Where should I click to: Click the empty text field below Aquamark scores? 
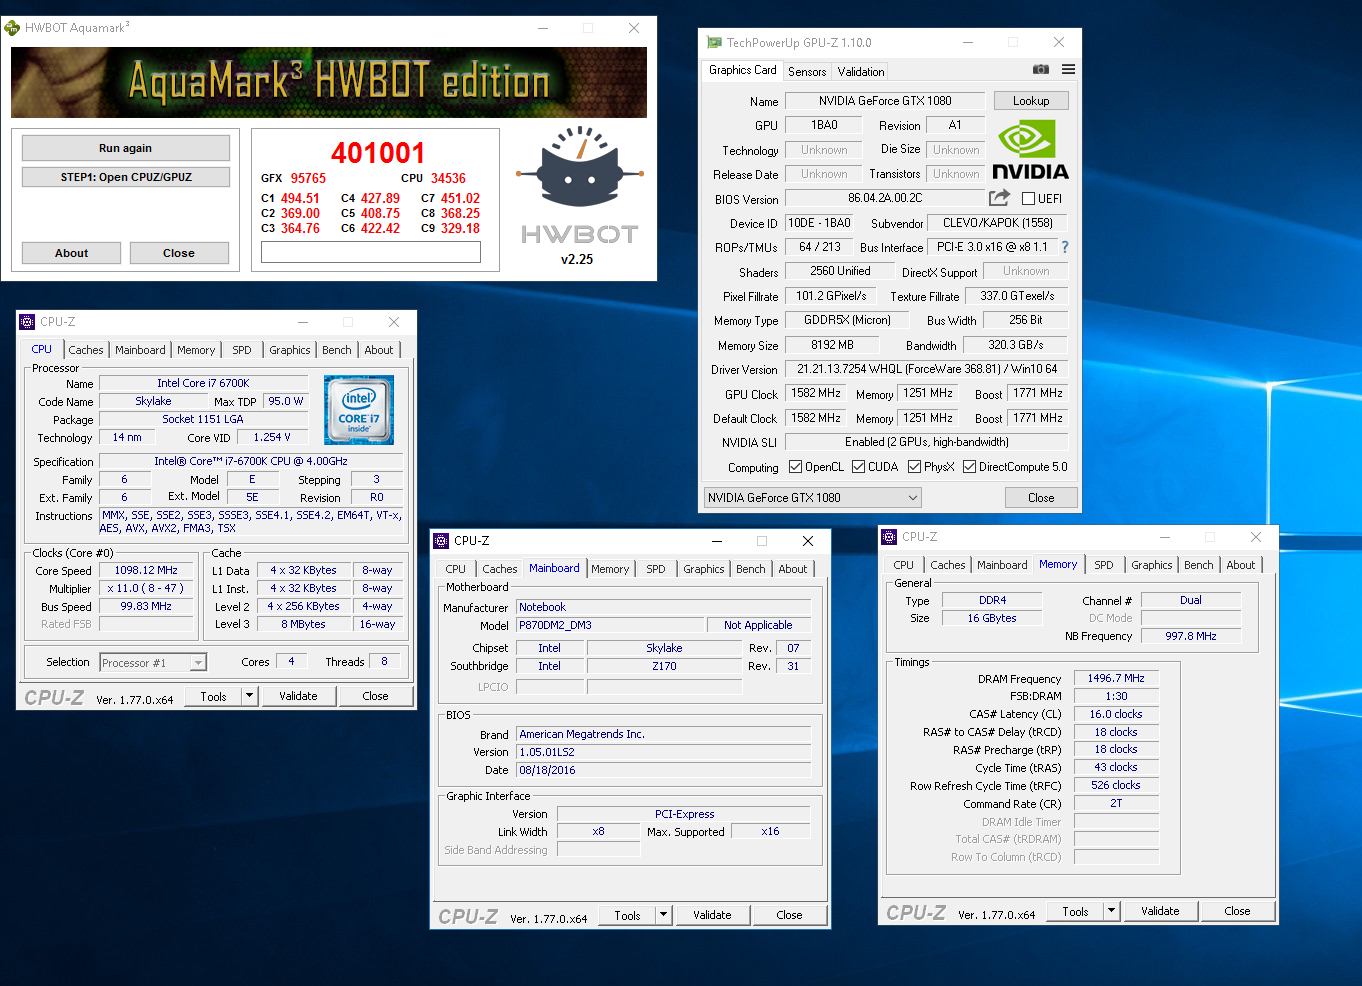coord(371,252)
